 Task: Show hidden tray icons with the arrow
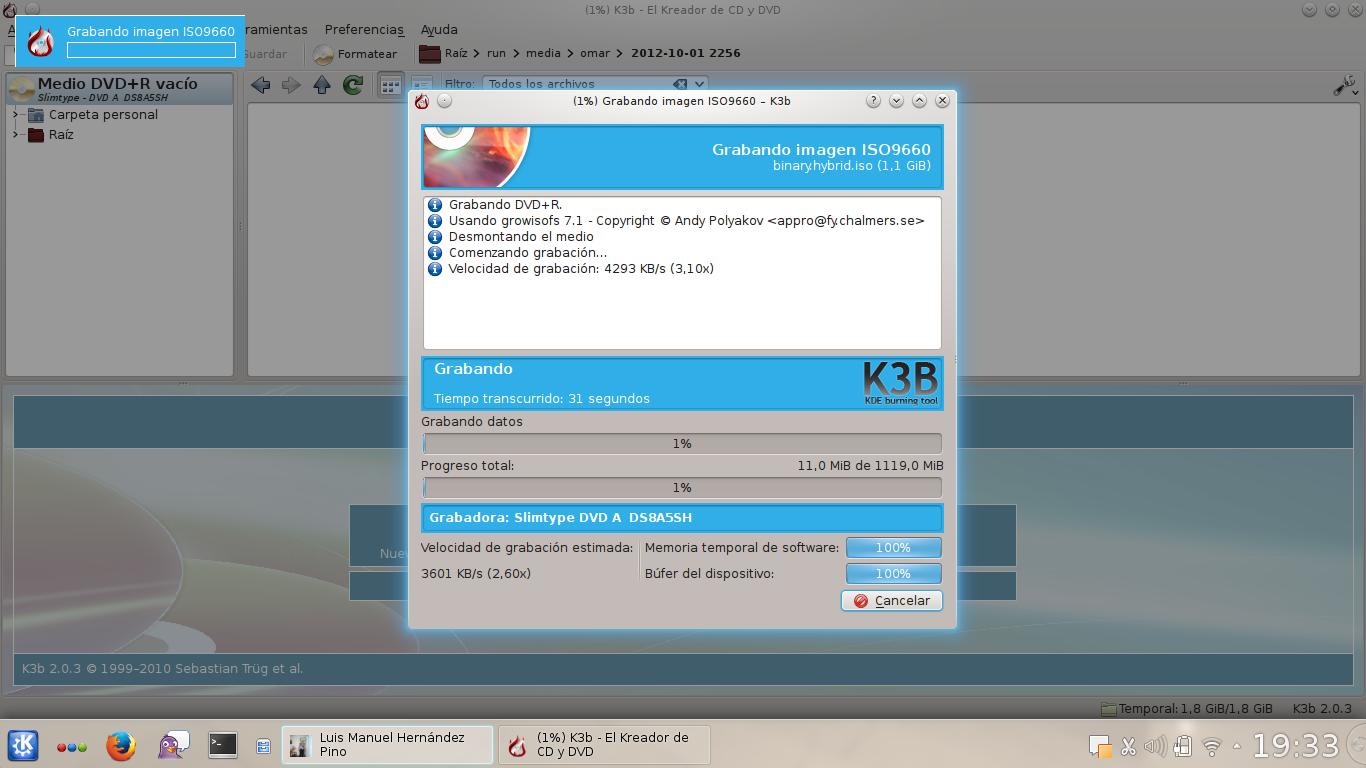click(x=1237, y=746)
